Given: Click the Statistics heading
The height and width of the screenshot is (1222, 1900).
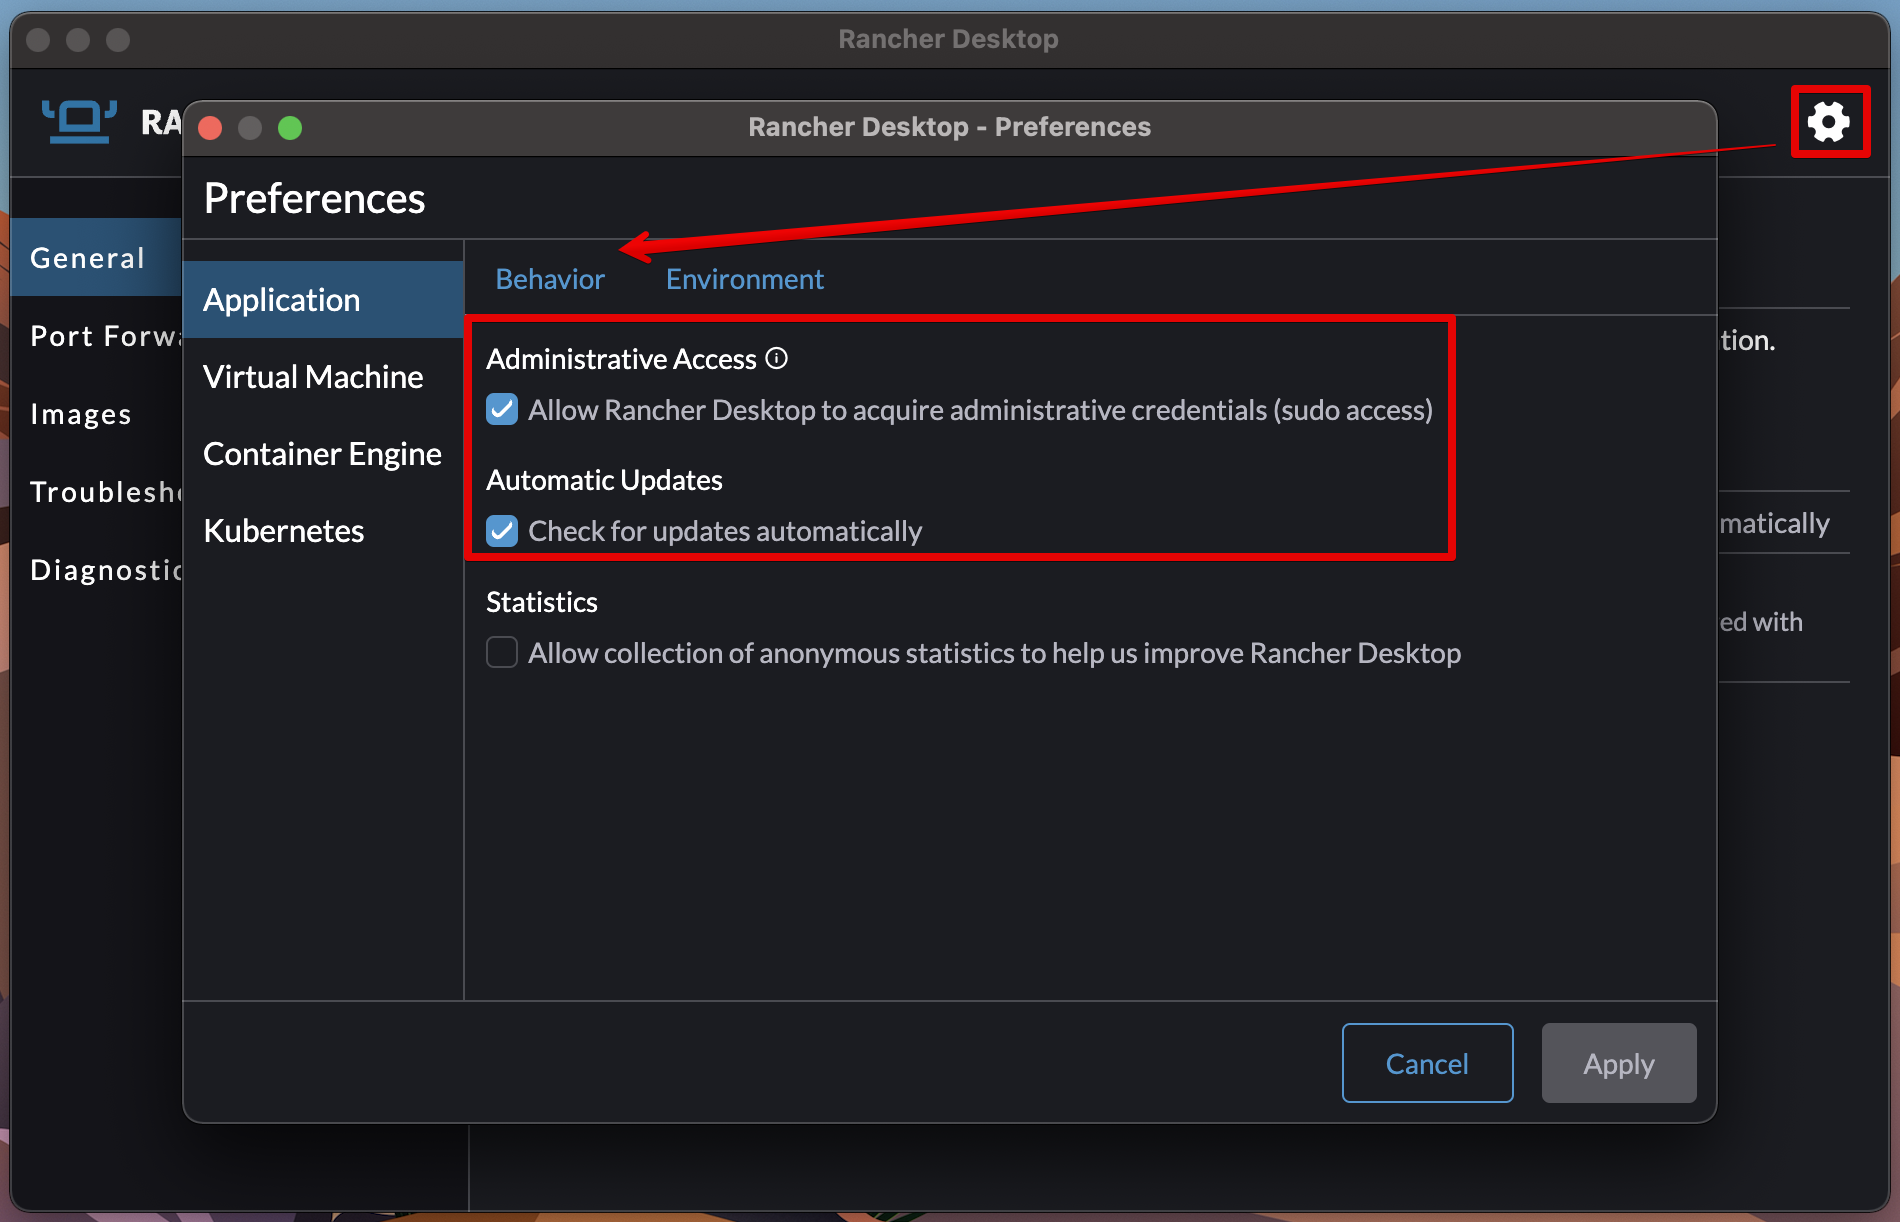Looking at the screenshot, I should point(541,602).
